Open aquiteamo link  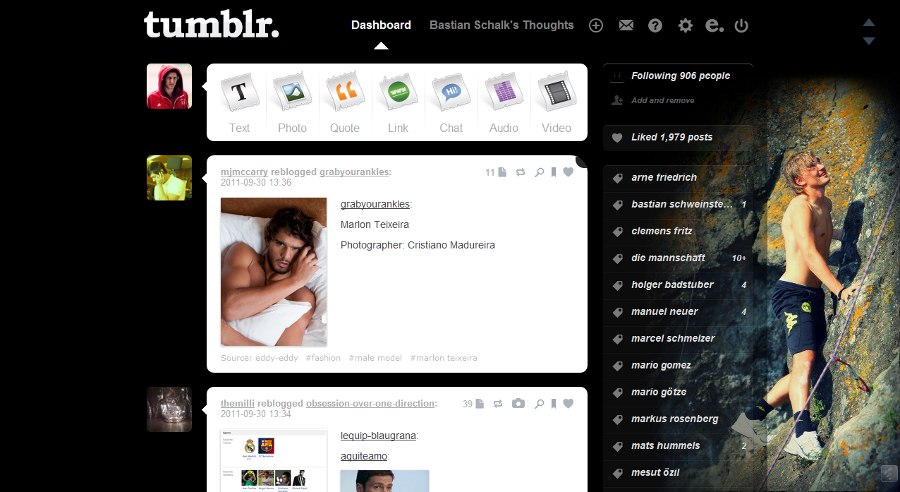click(363, 456)
